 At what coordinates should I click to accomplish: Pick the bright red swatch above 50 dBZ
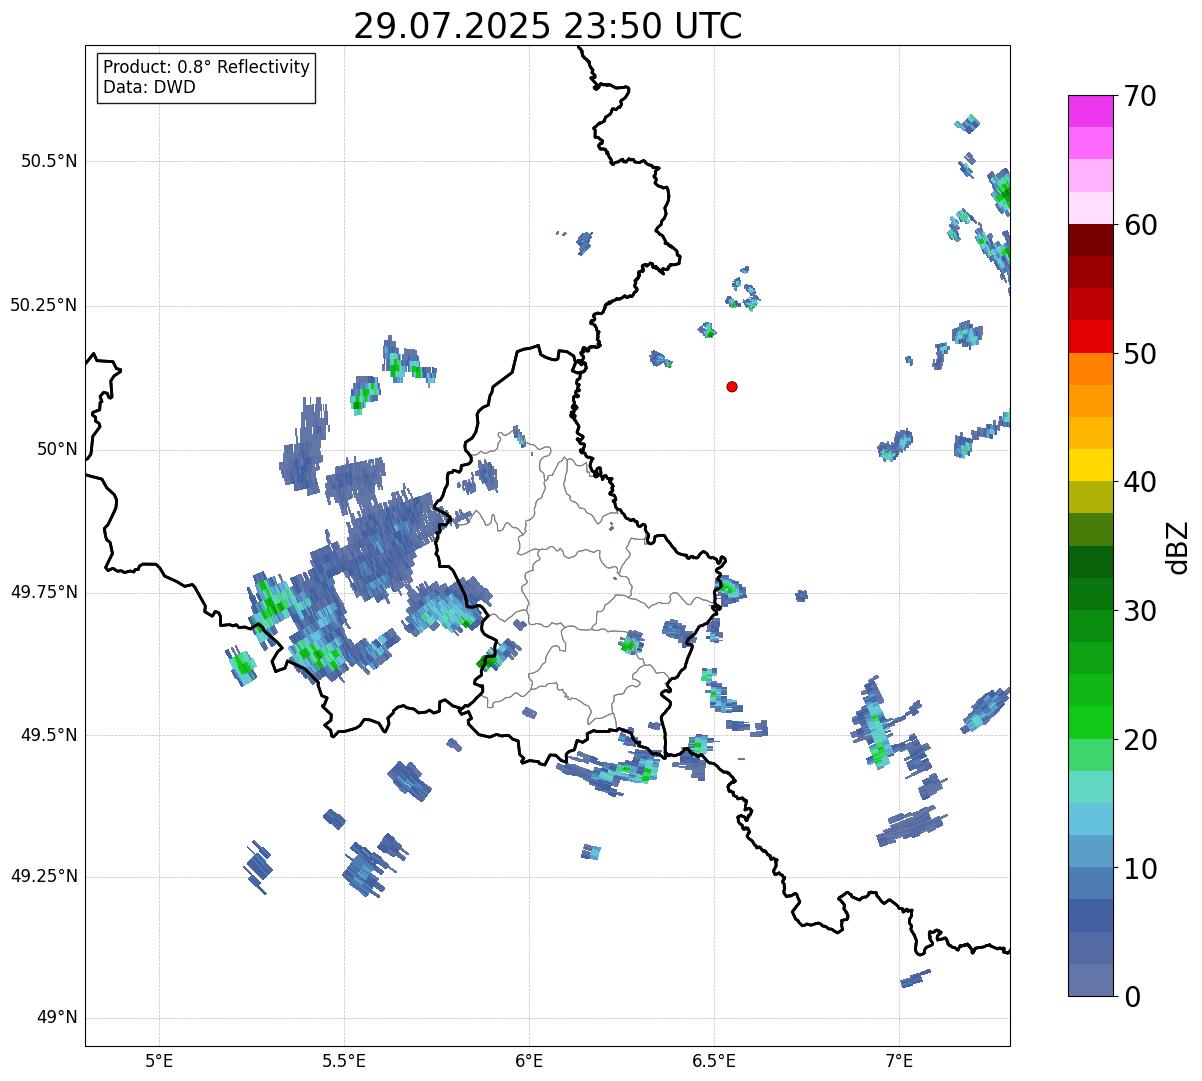(x=1090, y=336)
